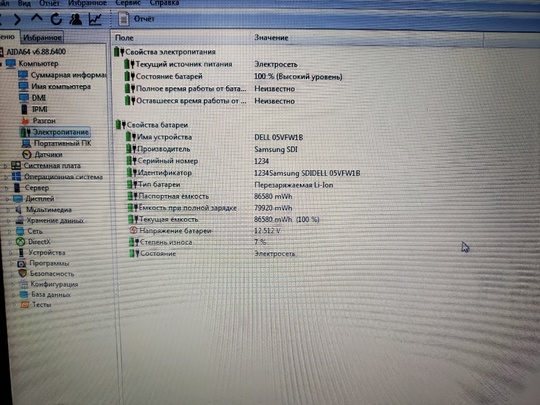The image size is (540, 405).
Task: Select Портативный ПК in the tree
Action: [56, 143]
